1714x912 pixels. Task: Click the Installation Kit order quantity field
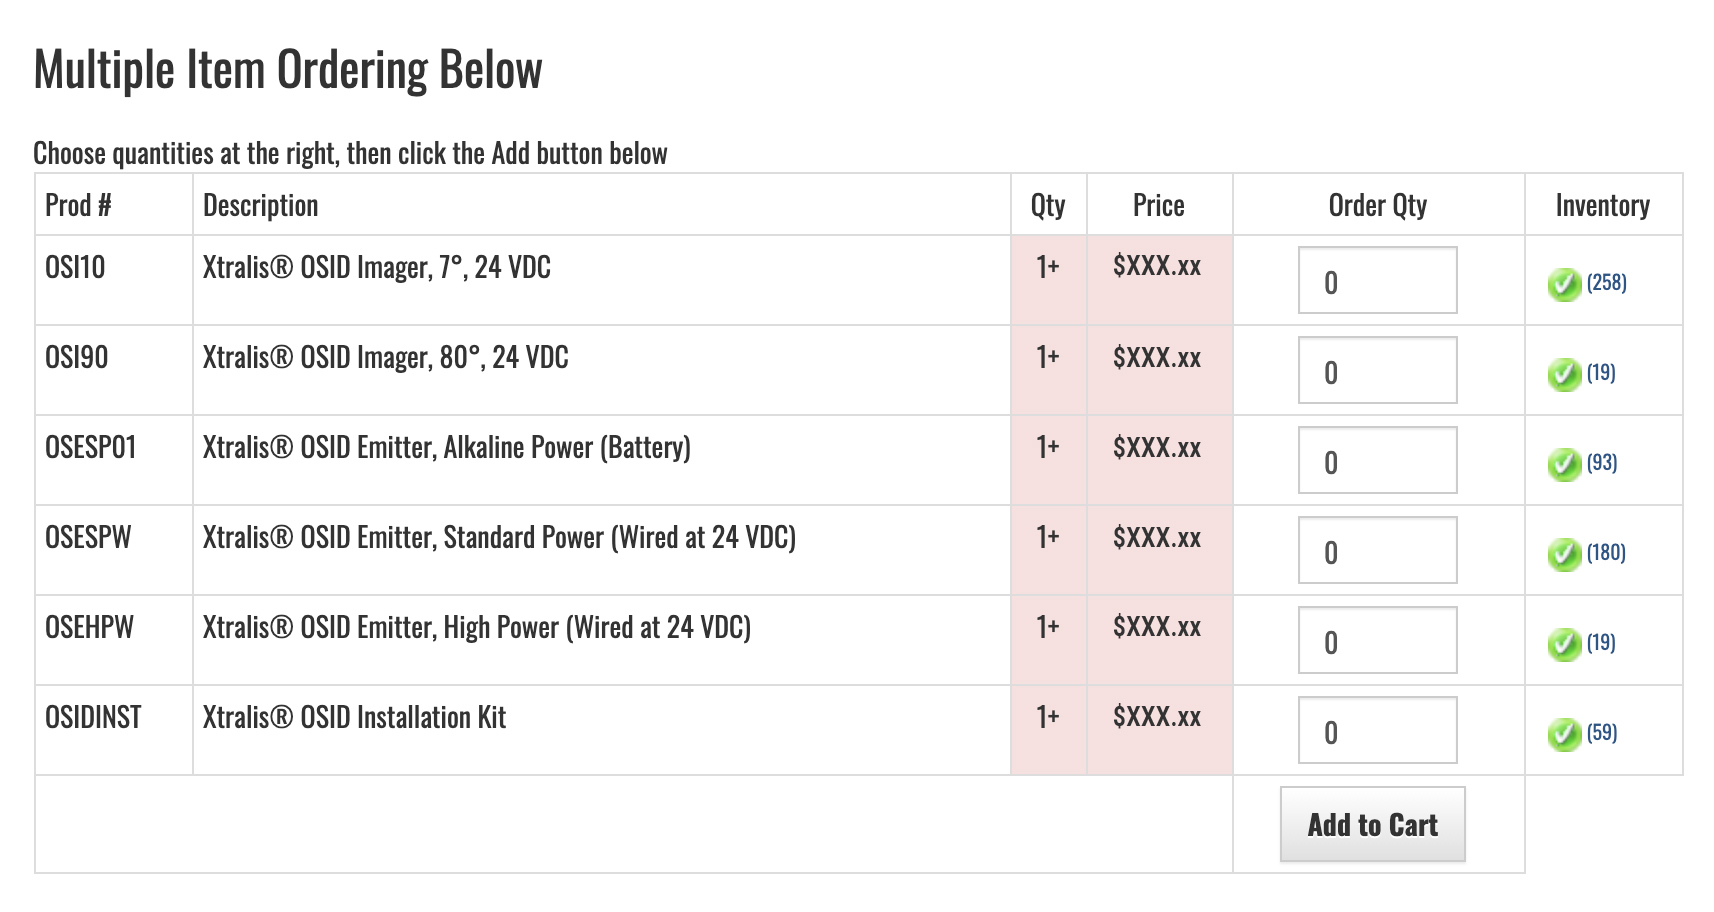tap(1377, 730)
